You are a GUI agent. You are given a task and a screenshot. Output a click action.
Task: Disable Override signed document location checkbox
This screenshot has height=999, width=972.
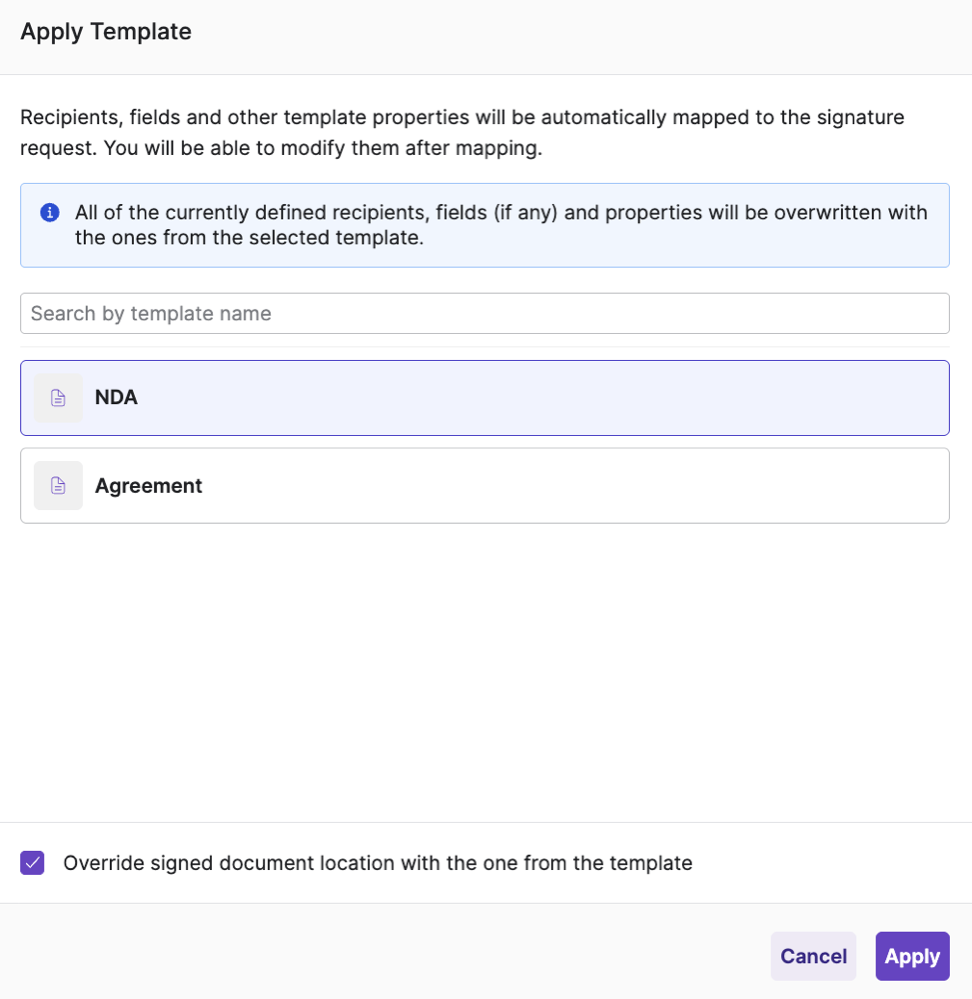[32, 862]
